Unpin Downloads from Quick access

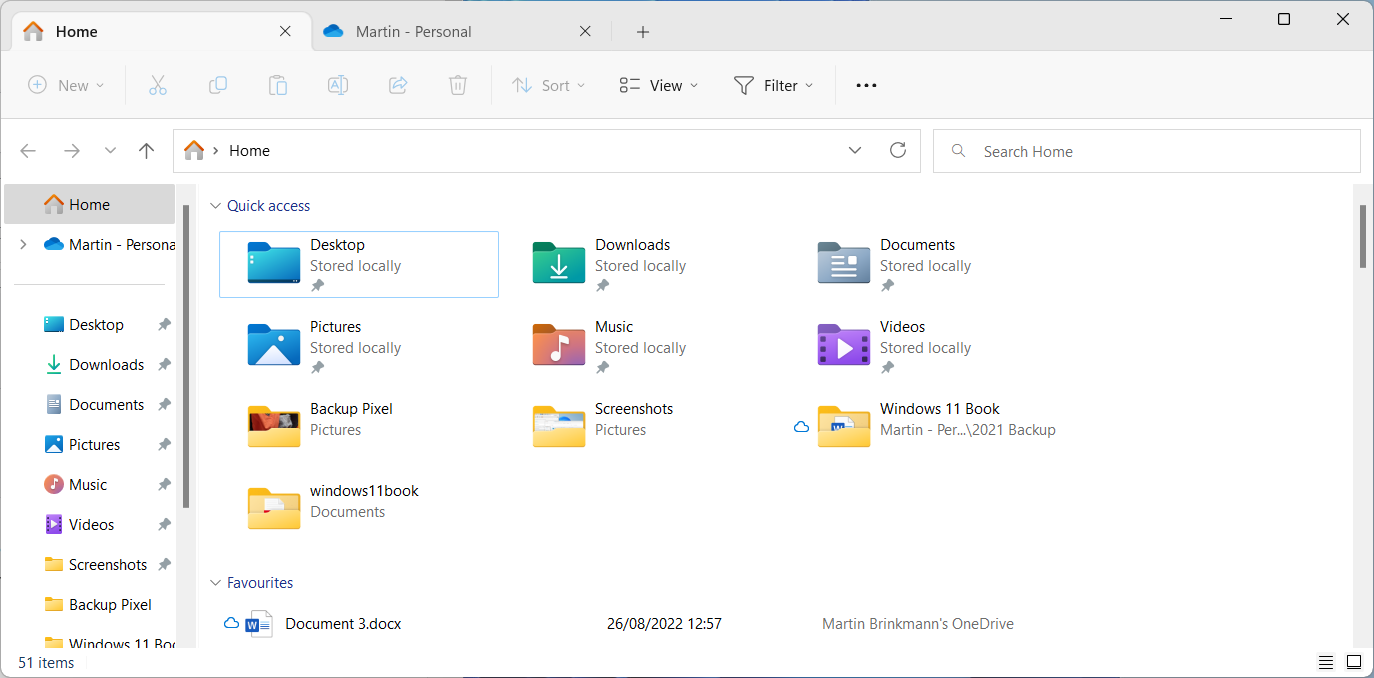click(x=603, y=285)
